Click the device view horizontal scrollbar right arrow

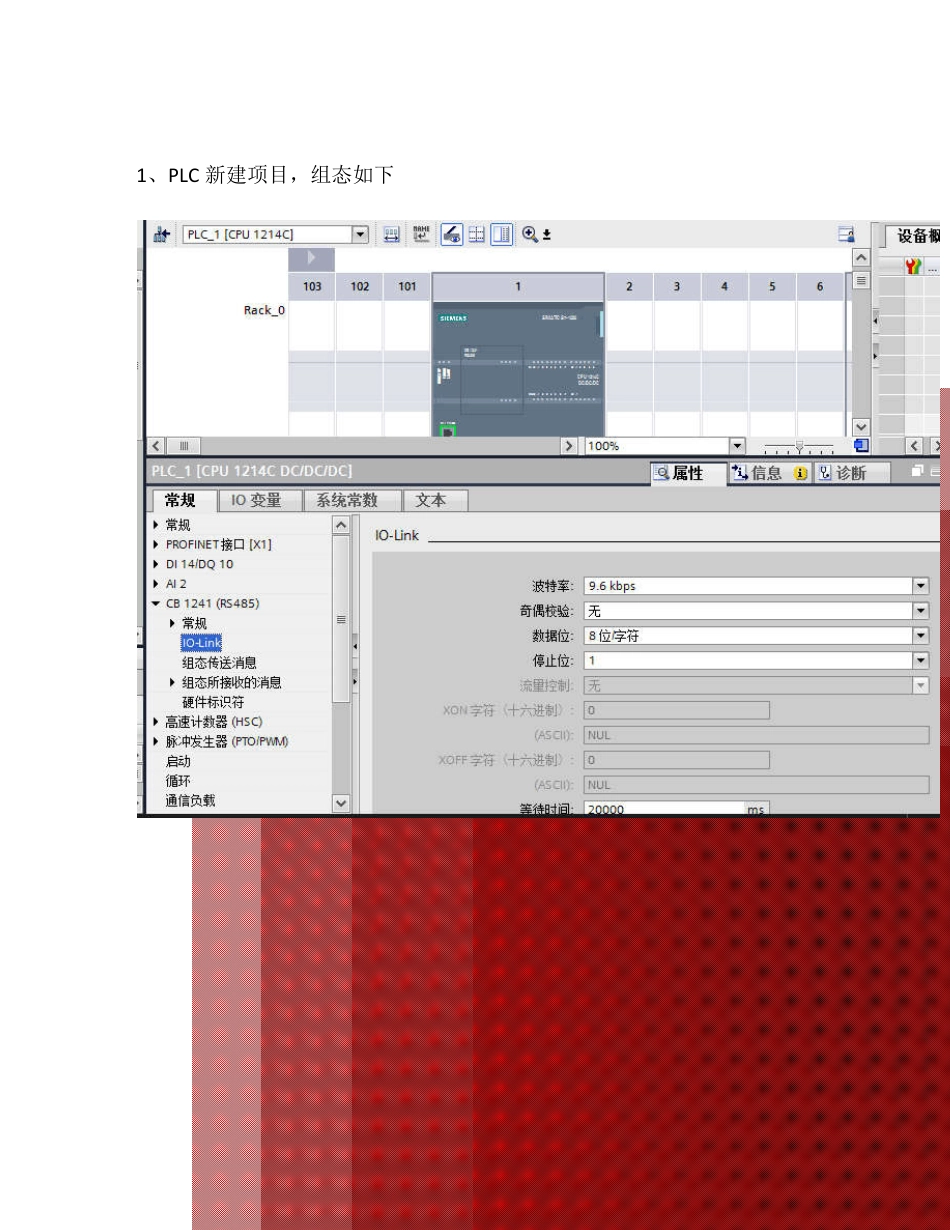pos(571,446)
